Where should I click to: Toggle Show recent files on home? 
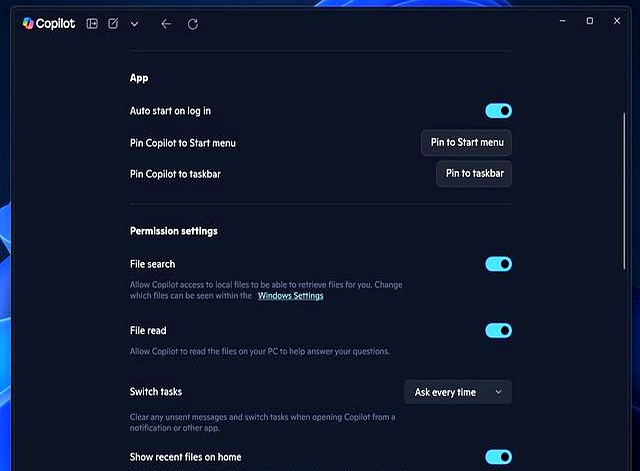pos(498,457)
